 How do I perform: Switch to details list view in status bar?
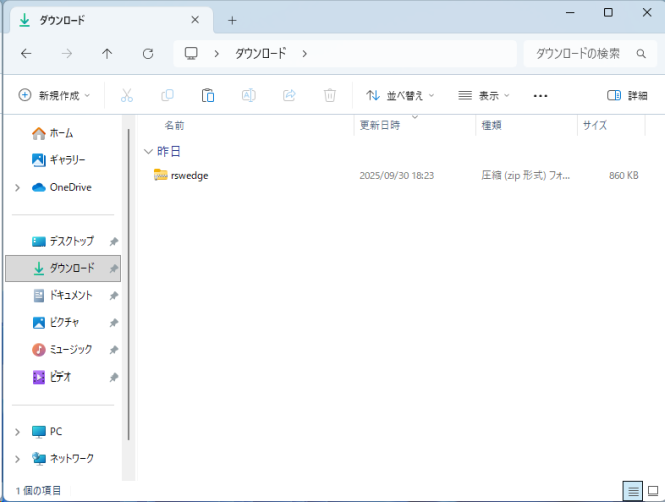pyautogui.click(x=632, y=491)
